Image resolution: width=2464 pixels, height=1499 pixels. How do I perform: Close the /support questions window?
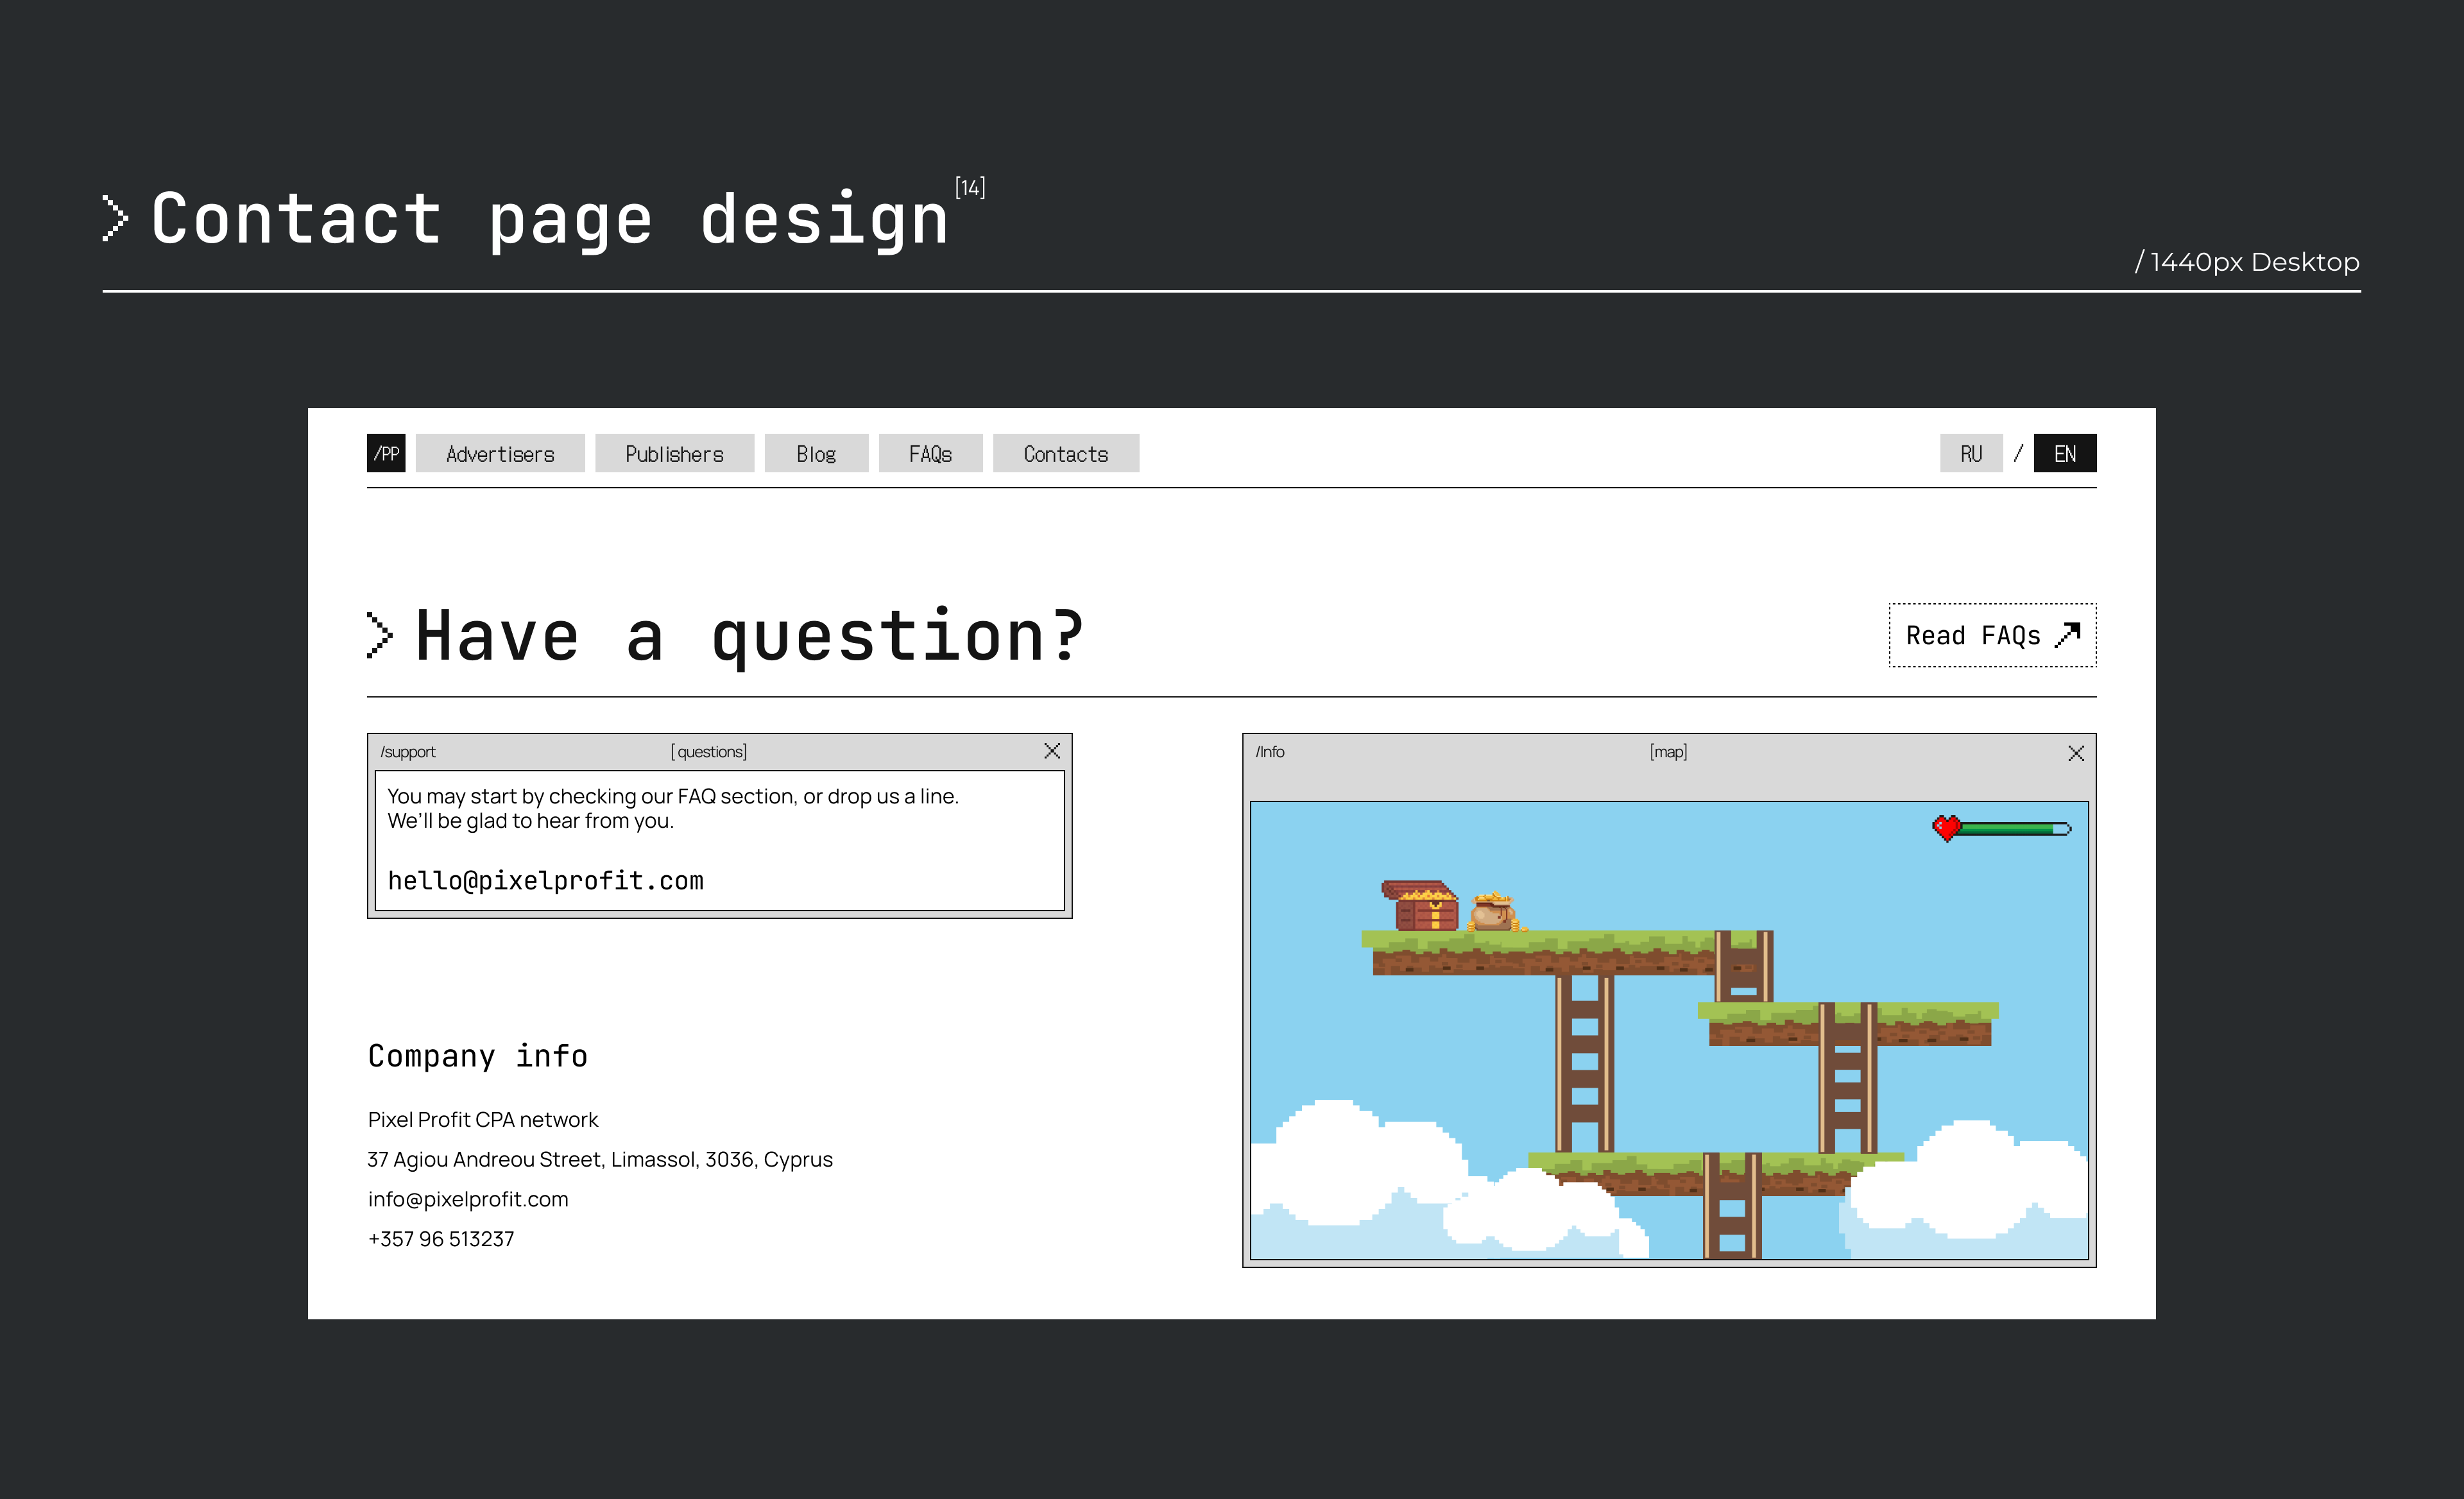1052,751
